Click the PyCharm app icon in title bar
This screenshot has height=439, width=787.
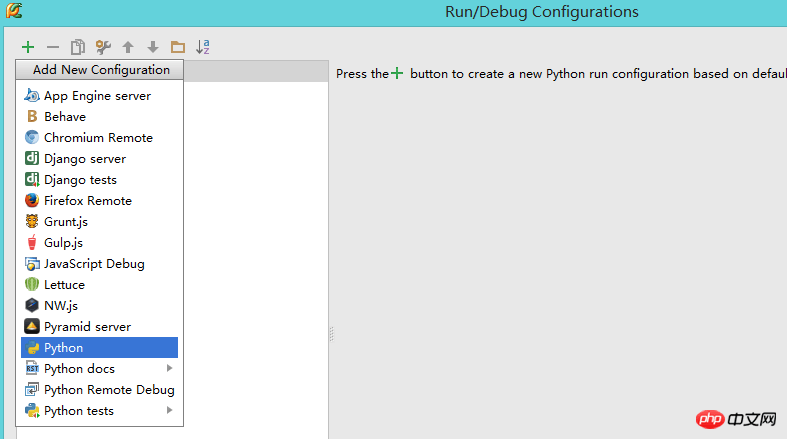(x=14, y=11)
